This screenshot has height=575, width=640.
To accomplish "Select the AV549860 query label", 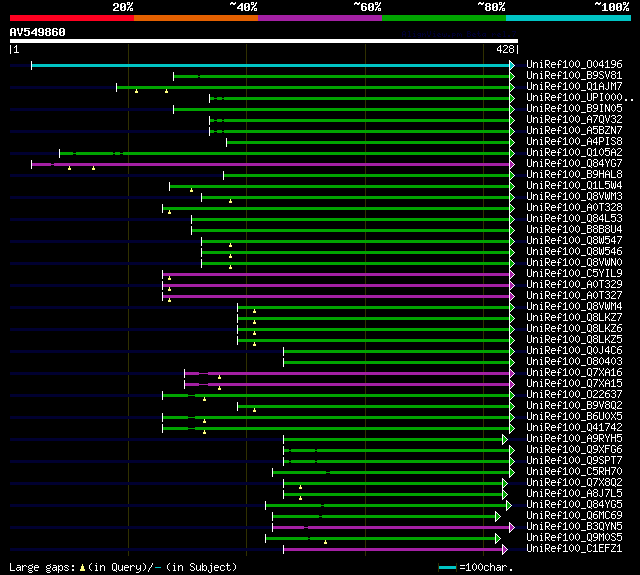I will (x=38, y=32).
